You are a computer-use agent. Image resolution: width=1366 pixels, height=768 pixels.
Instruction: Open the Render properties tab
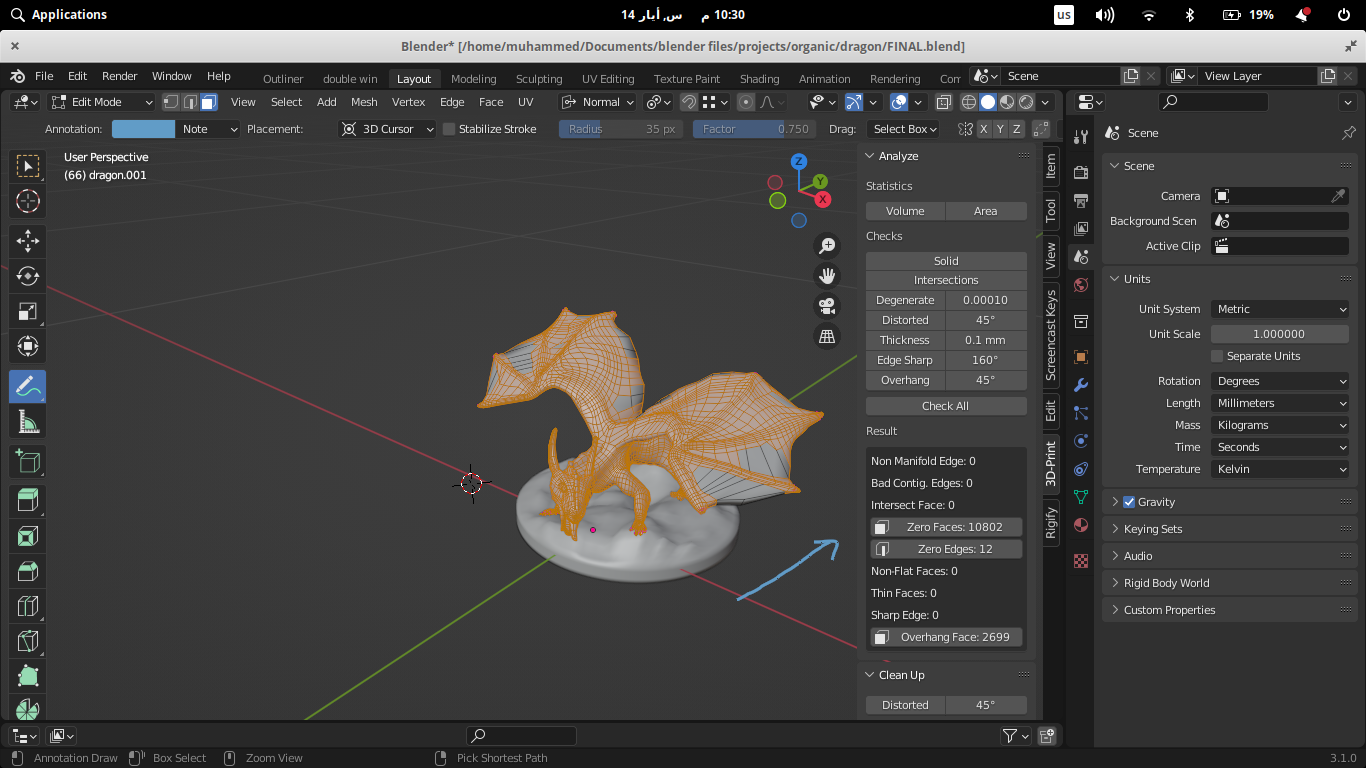pyautogui.click(x=1080, y=172)
